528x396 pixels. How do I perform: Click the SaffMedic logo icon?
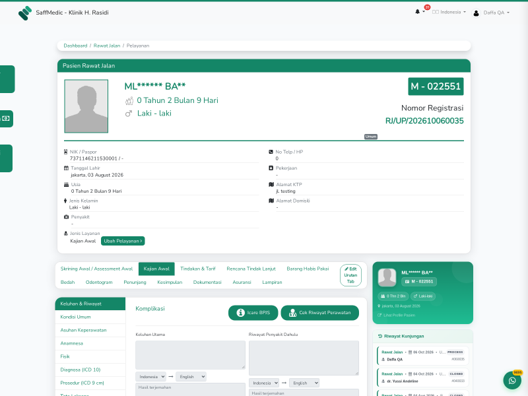[x=25, y=13]
